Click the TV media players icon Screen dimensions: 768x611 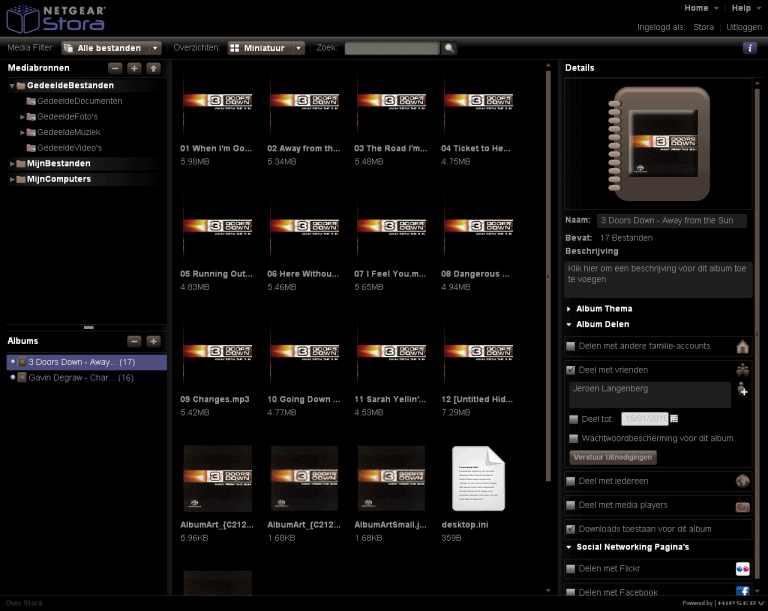coord(743,505)
